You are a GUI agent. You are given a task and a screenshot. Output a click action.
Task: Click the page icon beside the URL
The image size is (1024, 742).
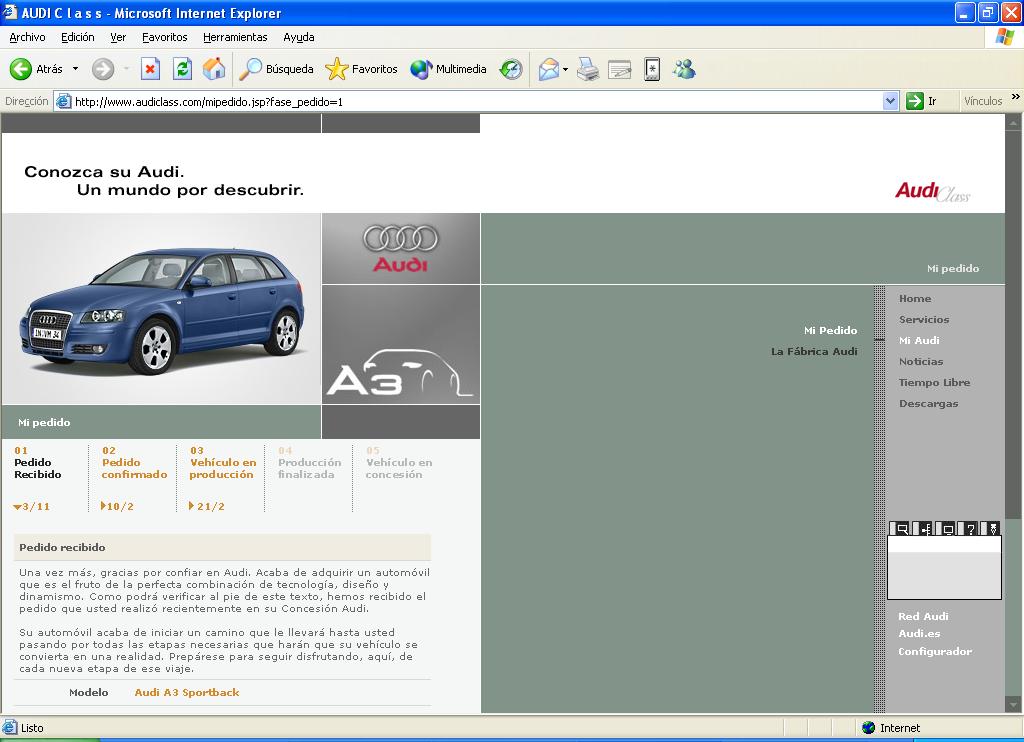coord(63,101)
